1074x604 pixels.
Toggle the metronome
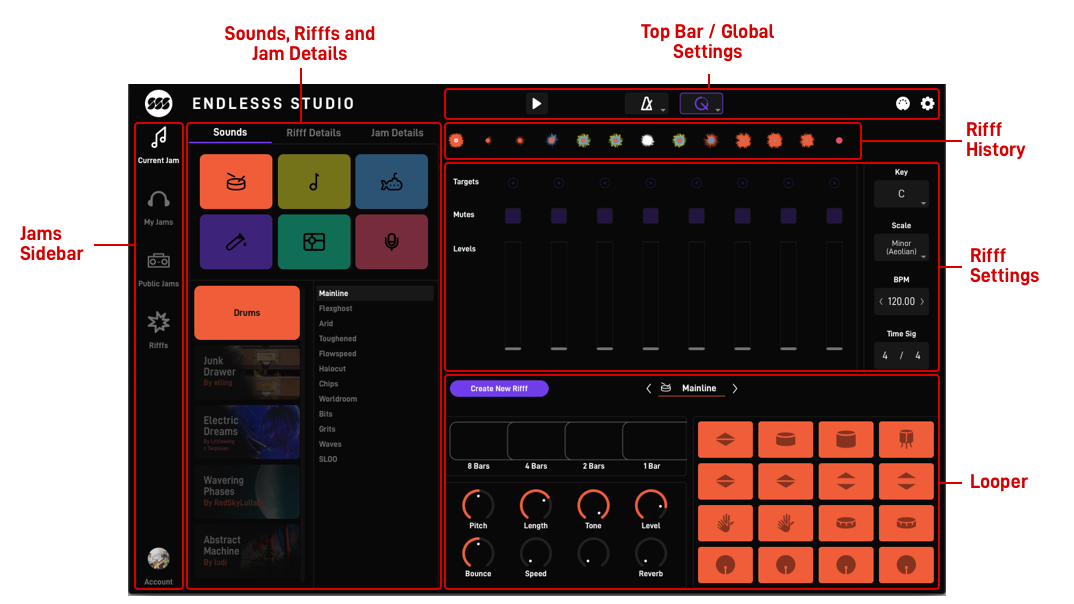[645, 103]
